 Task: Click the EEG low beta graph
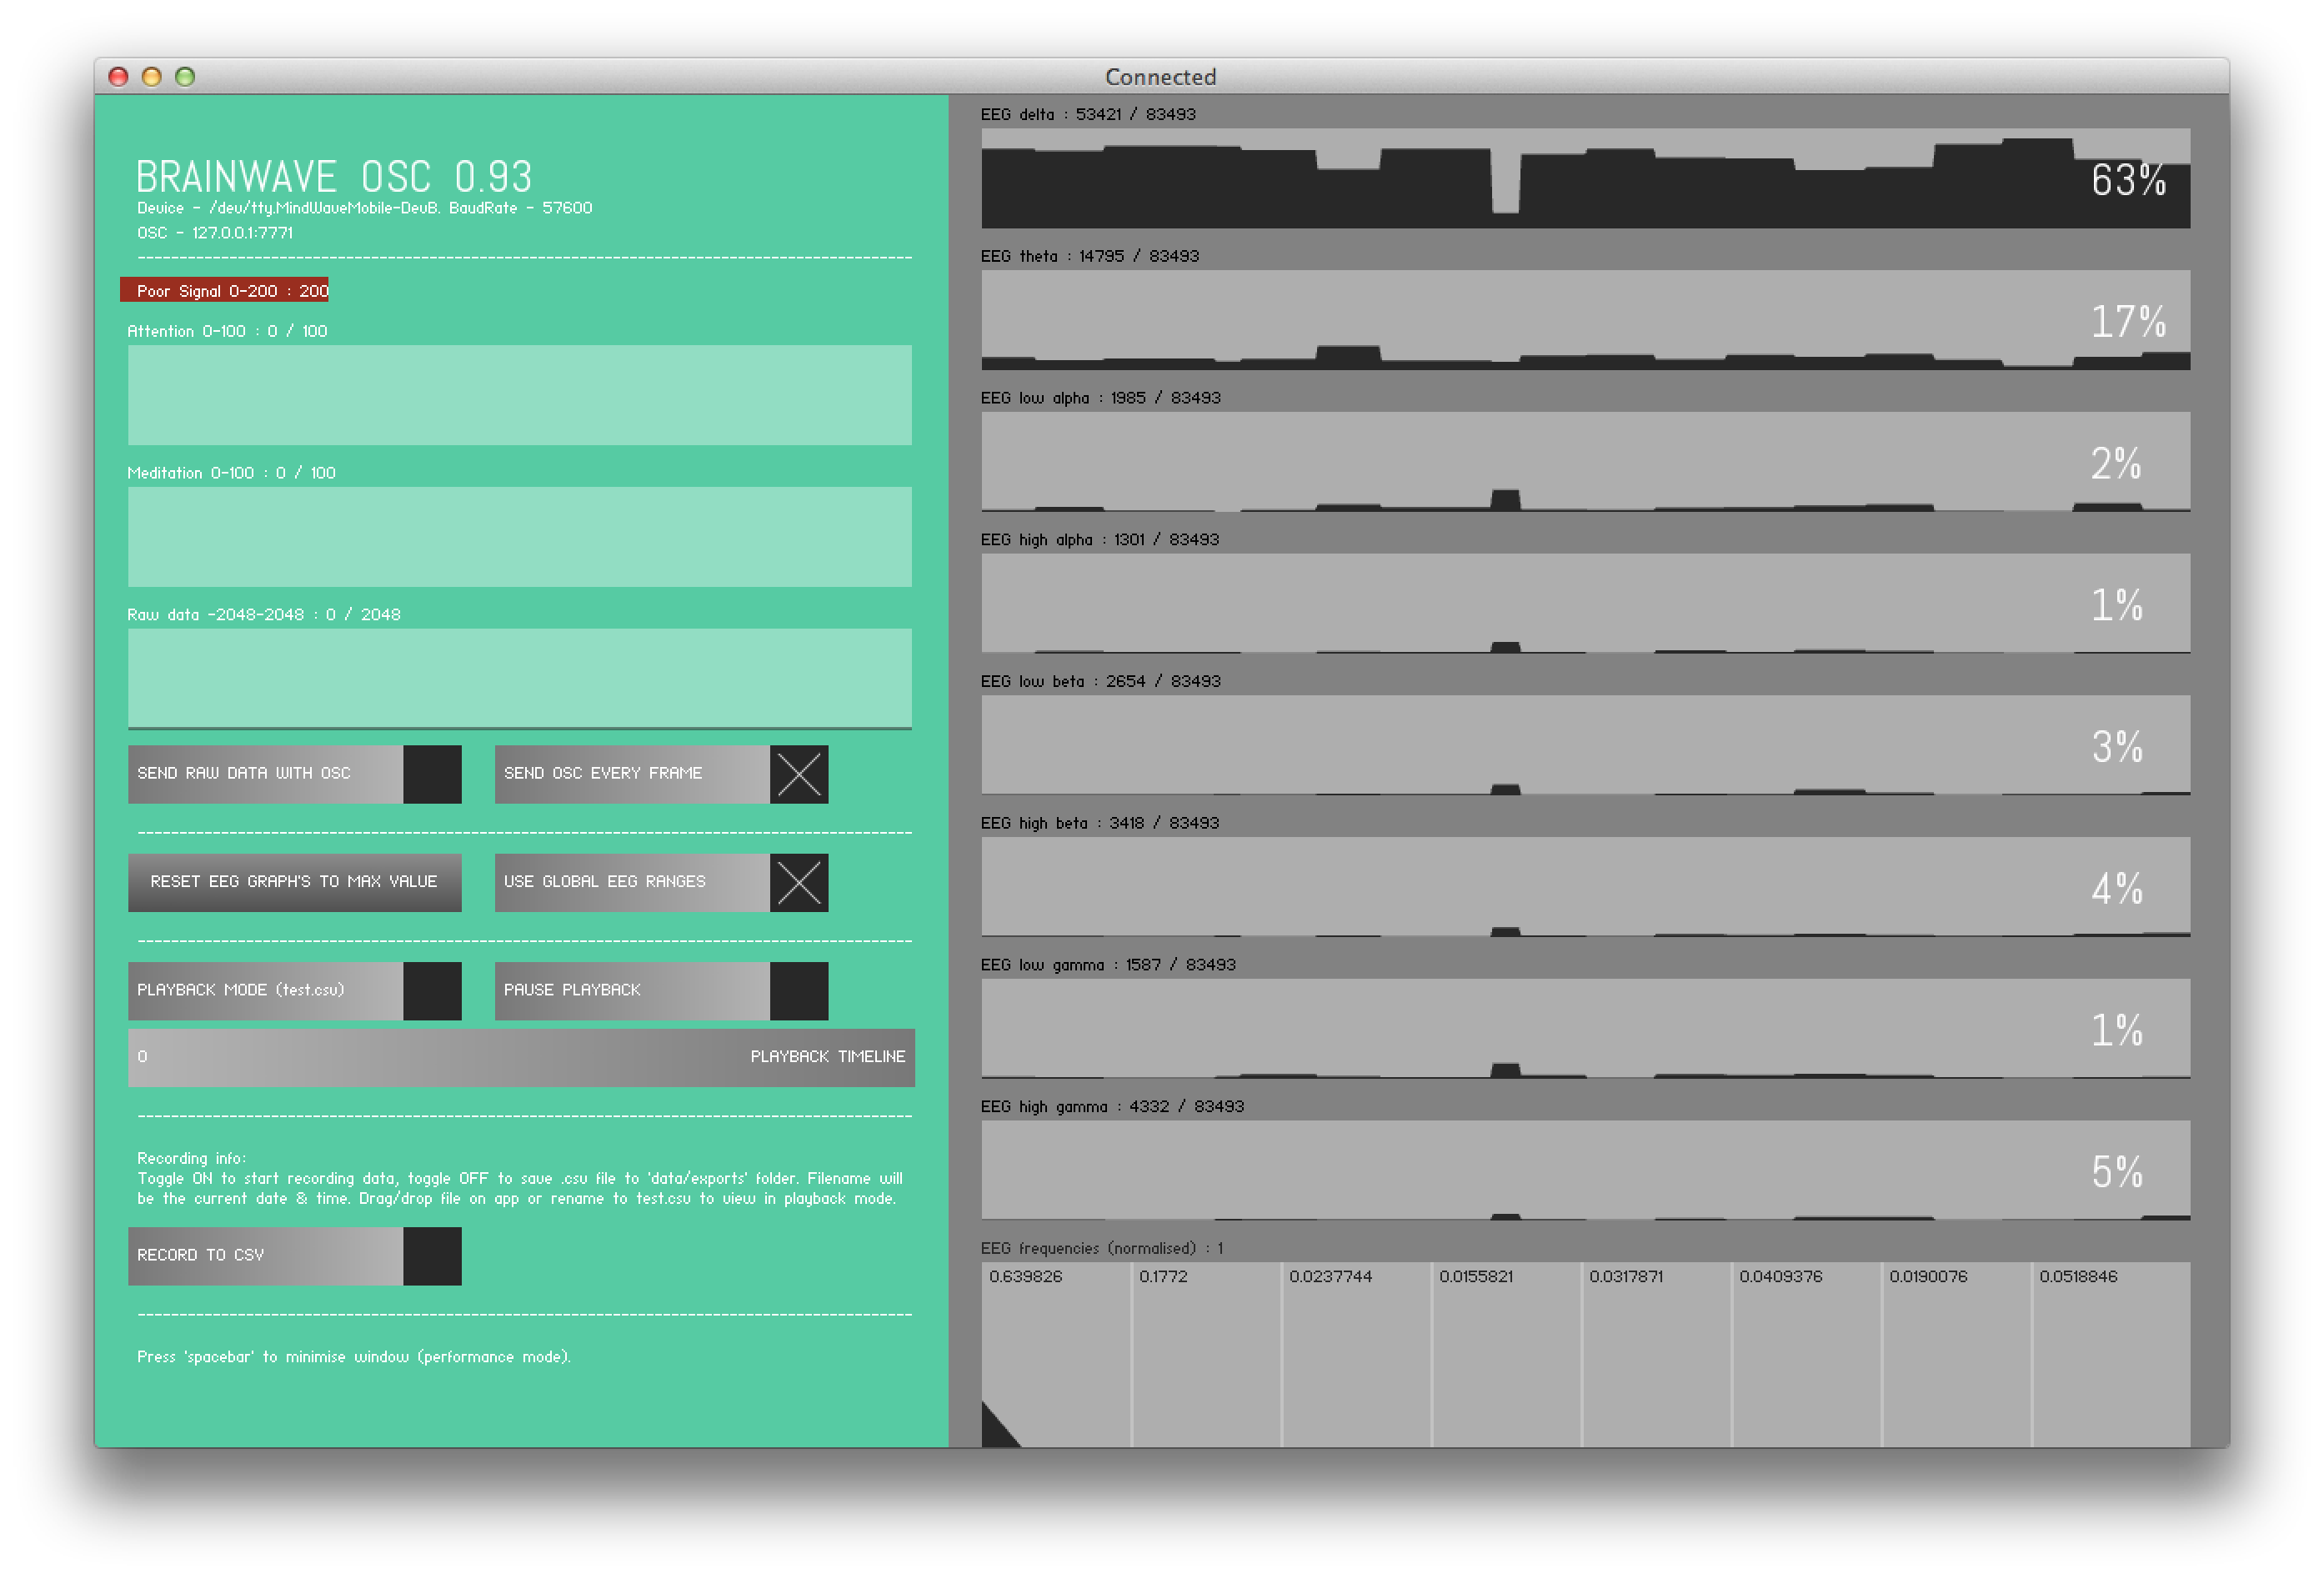[1585, 745]
